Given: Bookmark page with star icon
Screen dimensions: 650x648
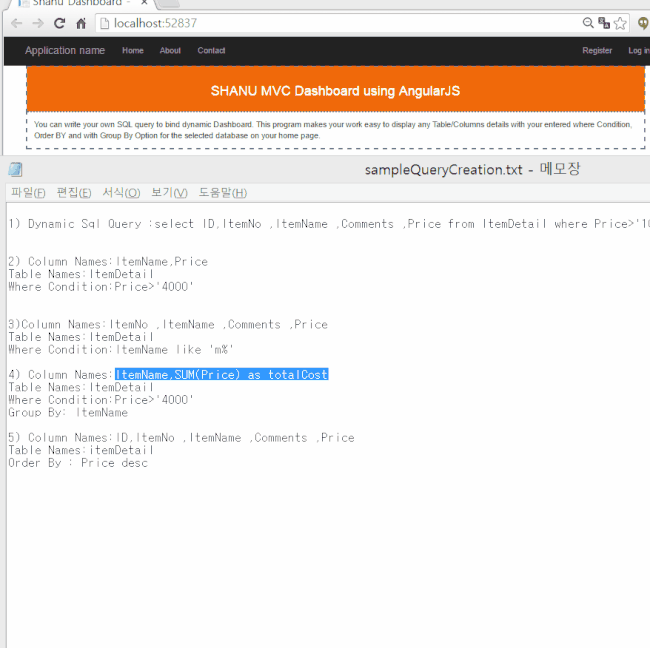Looking at the screenshot, I should [620, 23].
